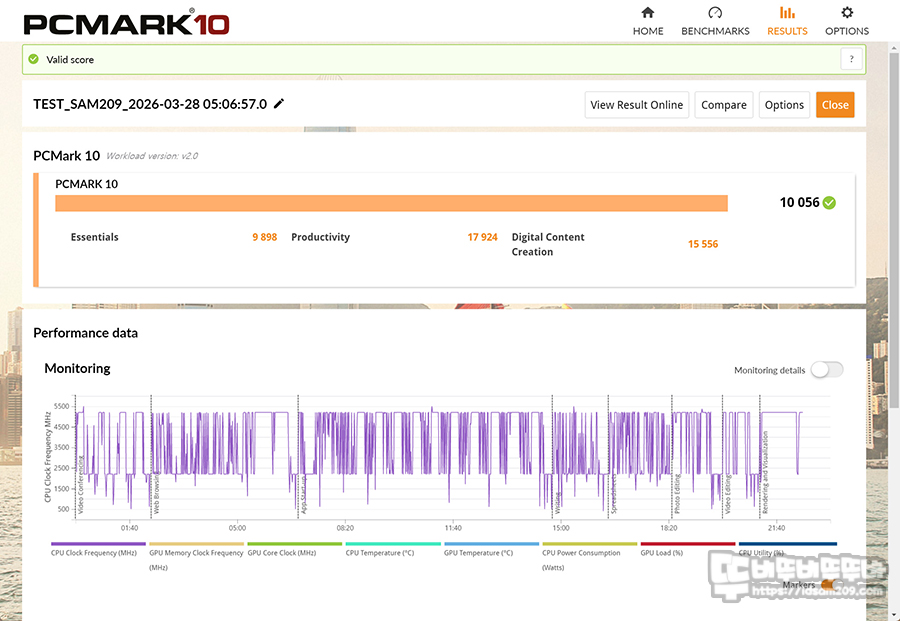
Task: Click the Compare button
Action: (724, 105)
